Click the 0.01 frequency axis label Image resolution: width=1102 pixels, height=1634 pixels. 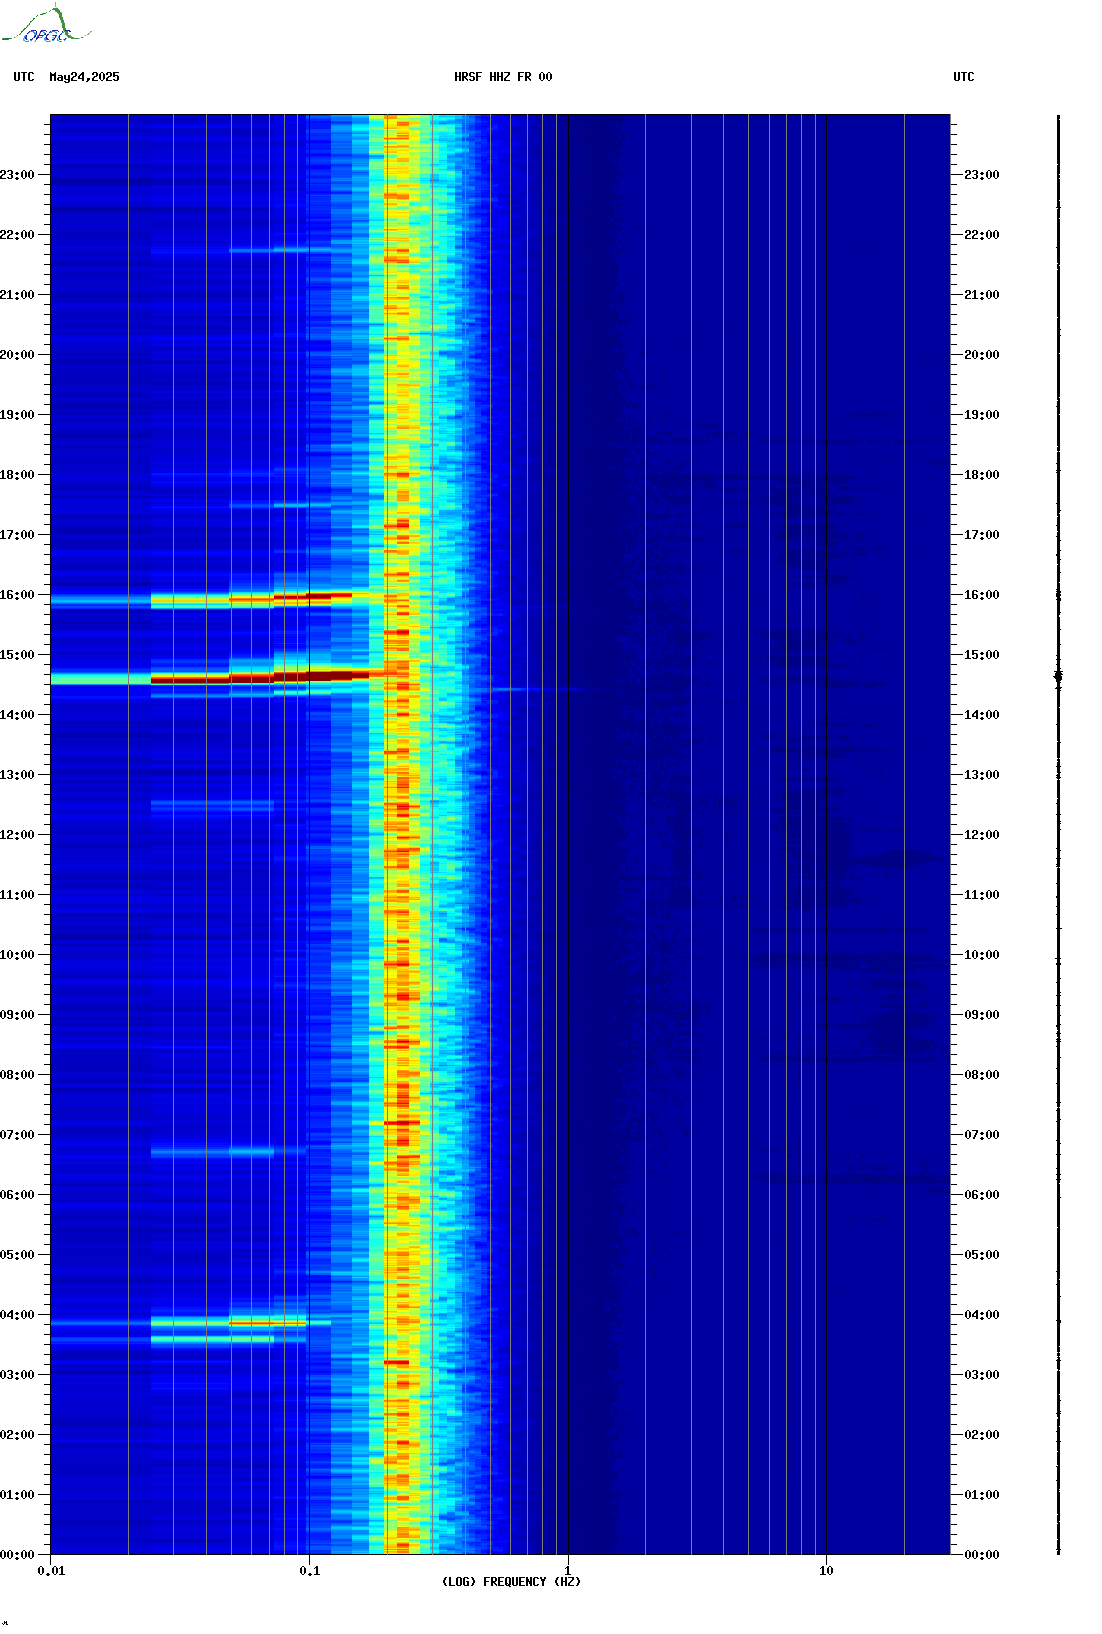point(51,1571)
